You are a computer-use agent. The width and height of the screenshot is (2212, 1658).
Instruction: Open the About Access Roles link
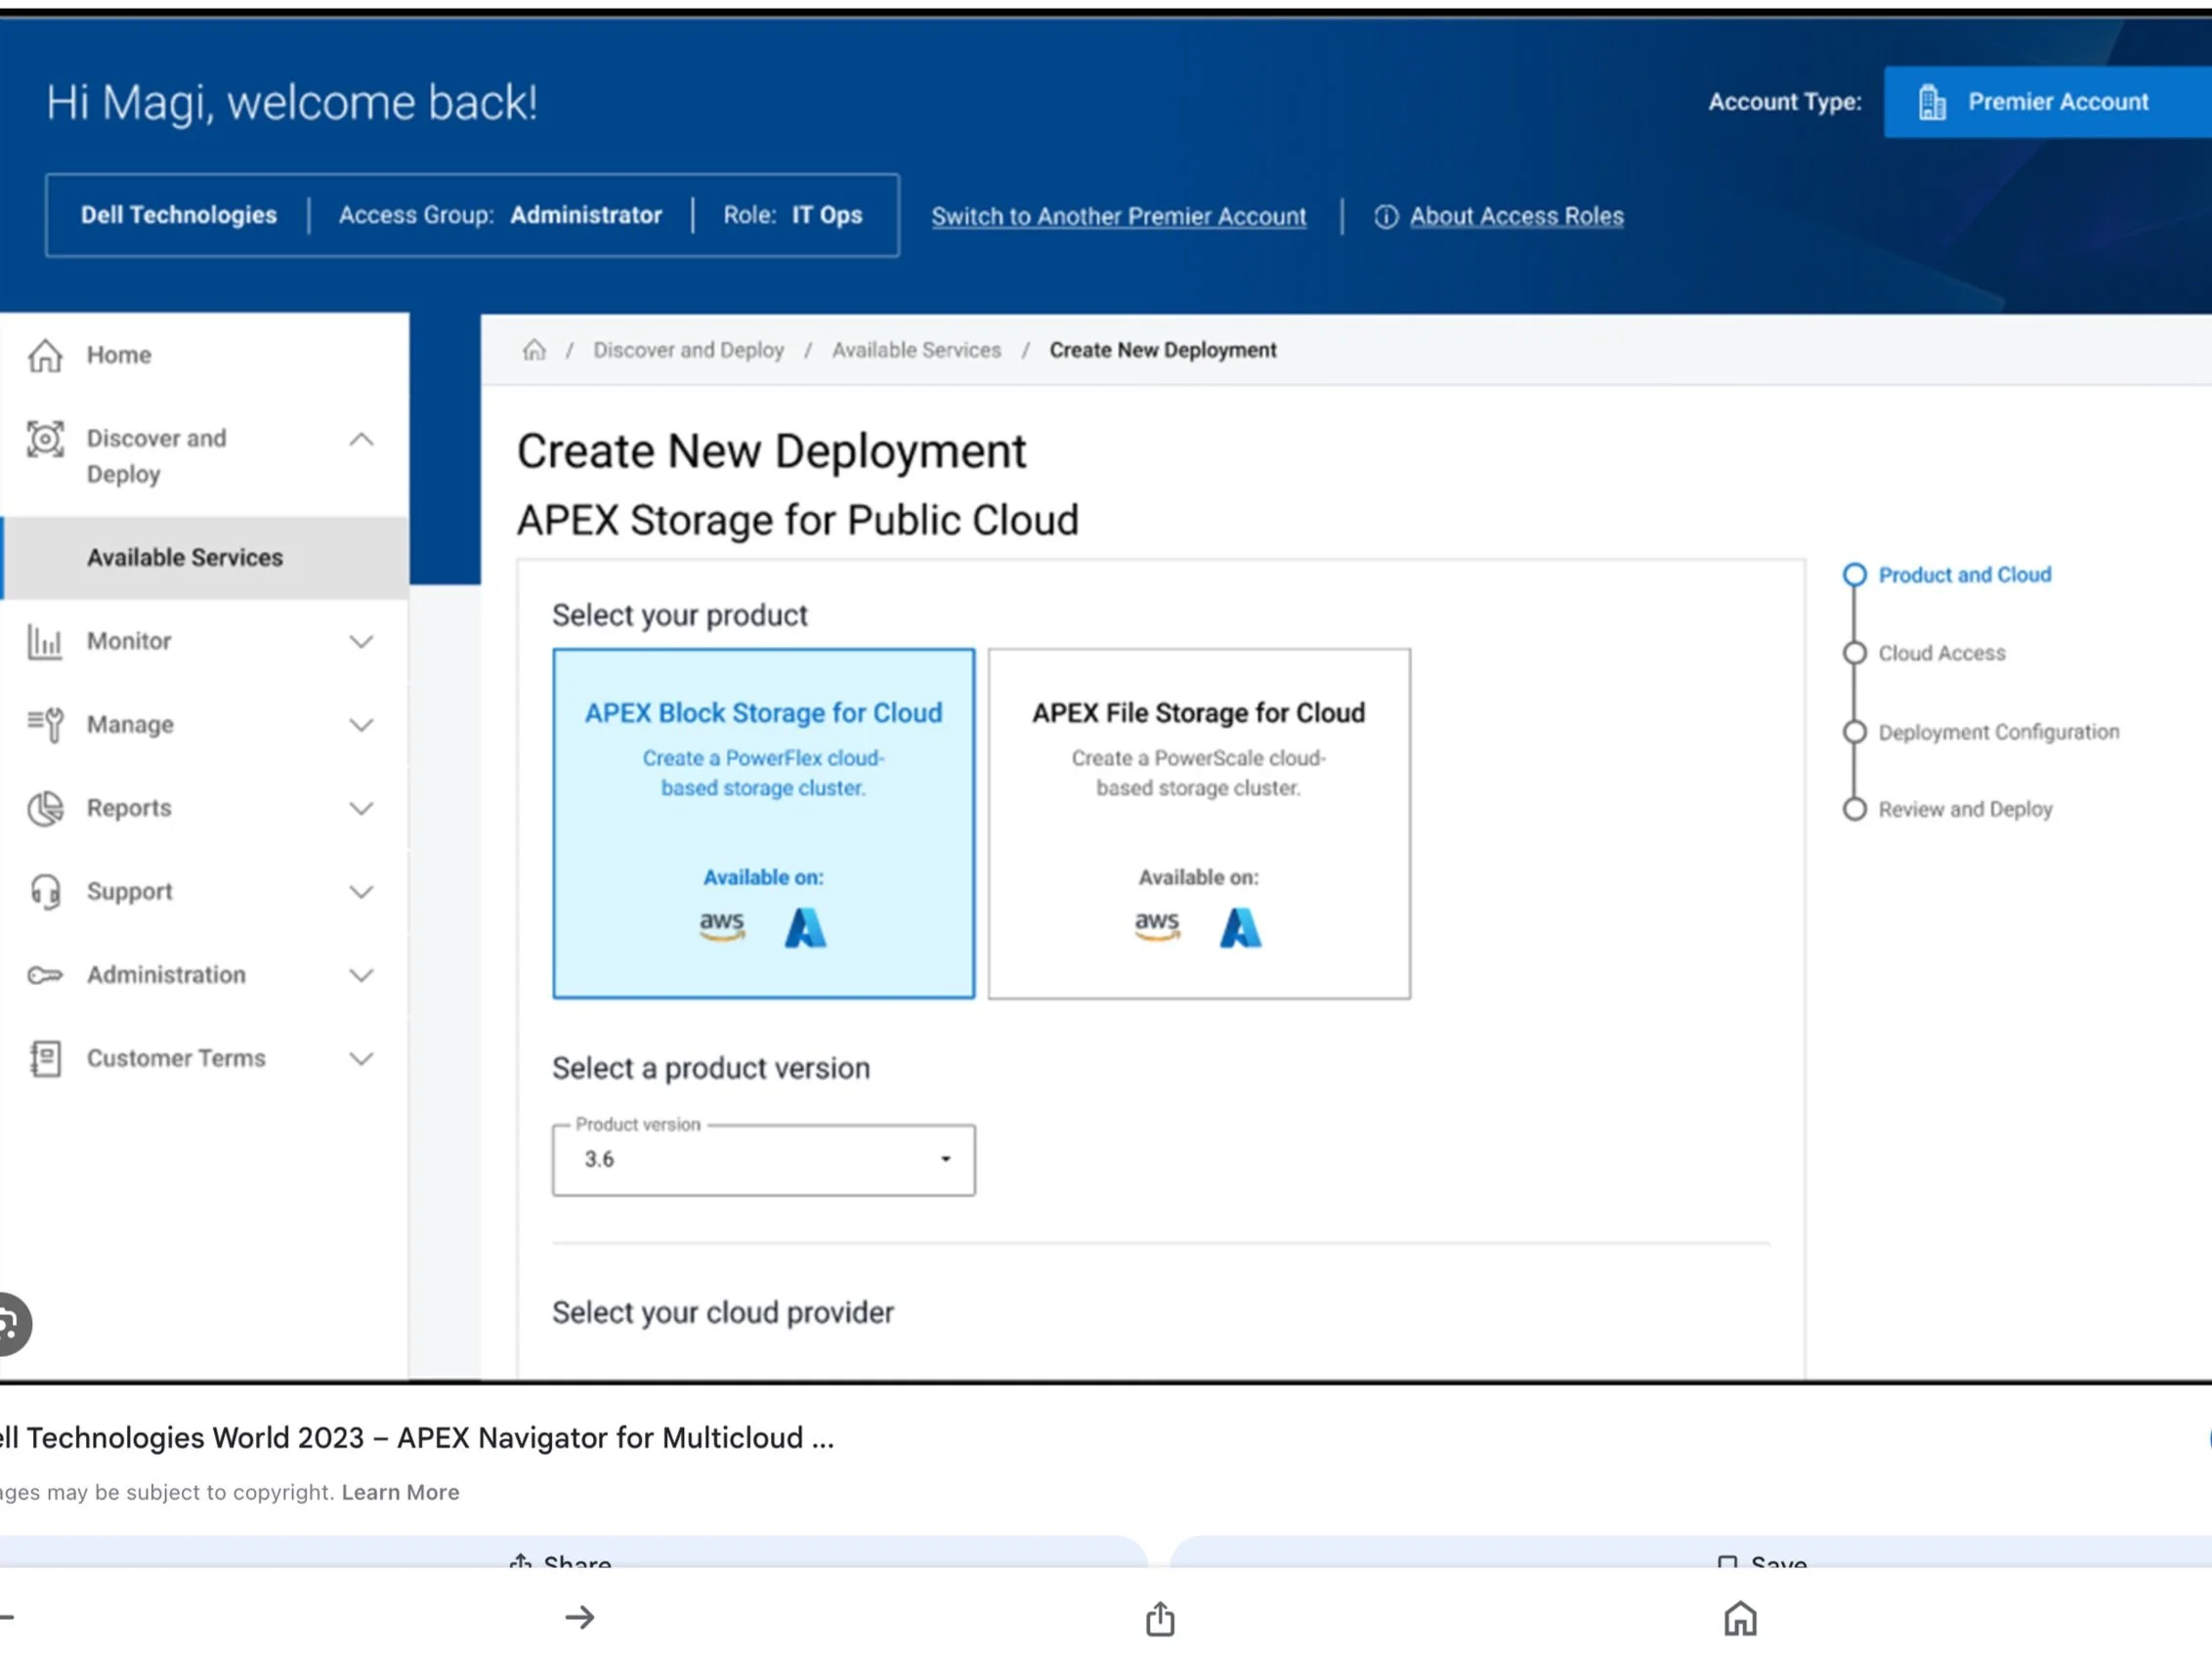point(1515,216)
